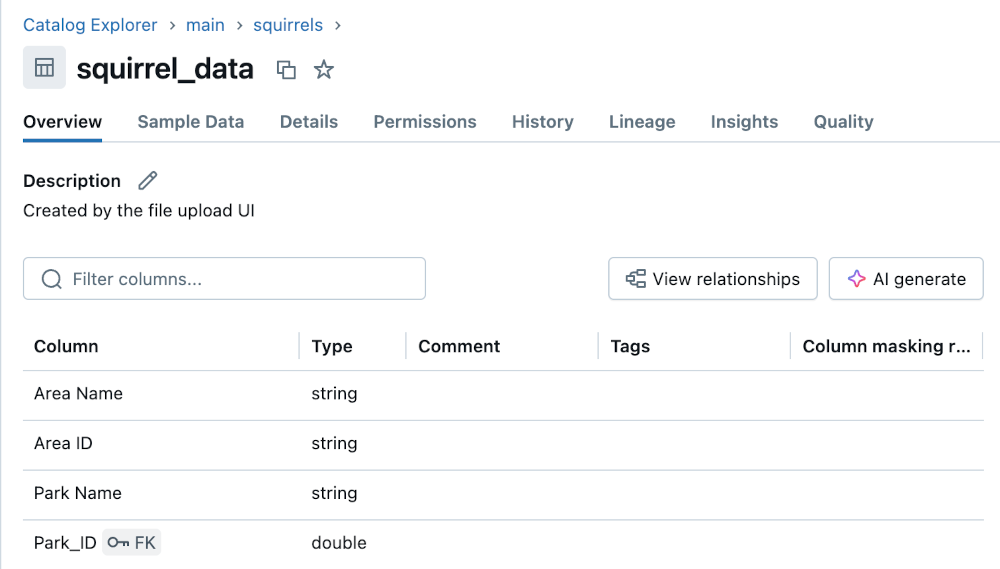Screen dimensions: 1000x569
Task: Select the Quality tab
Action: tap(843, 122)
